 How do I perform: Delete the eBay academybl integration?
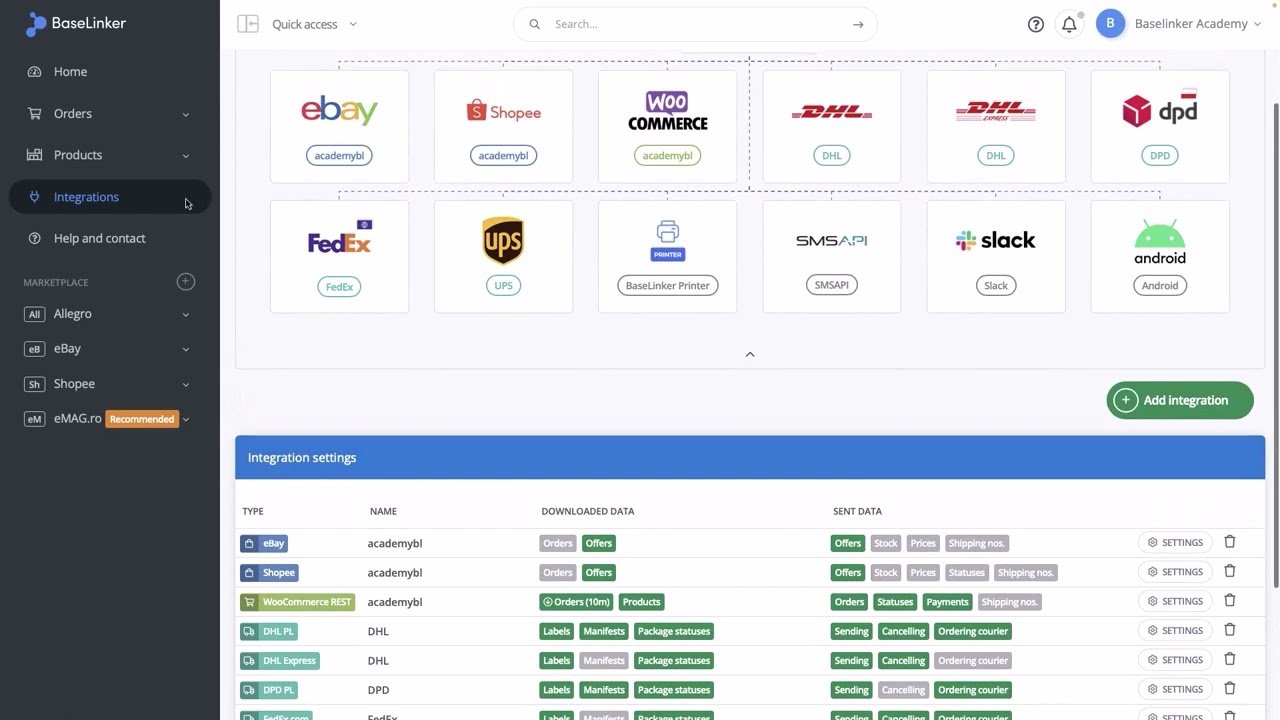click(x=1230, y=542)
